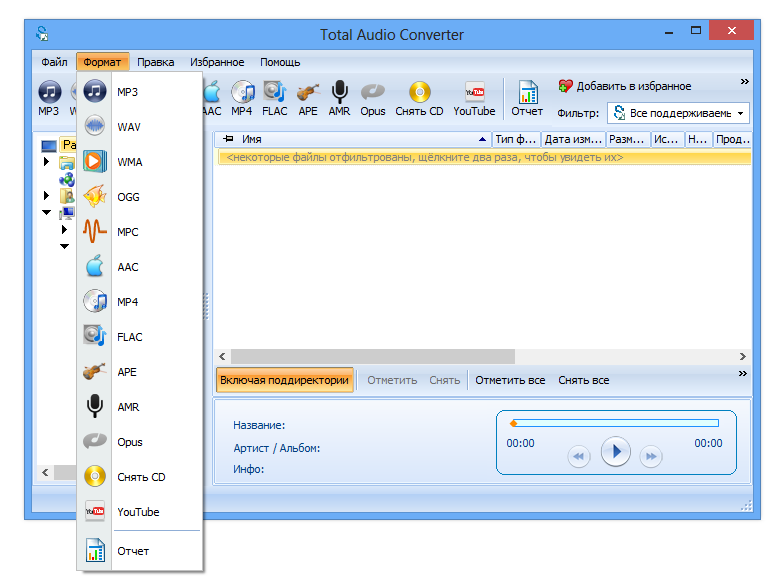Click the Тип ф... column header
Viewport: 777px width, 580px height.
(x=516, y=139)
